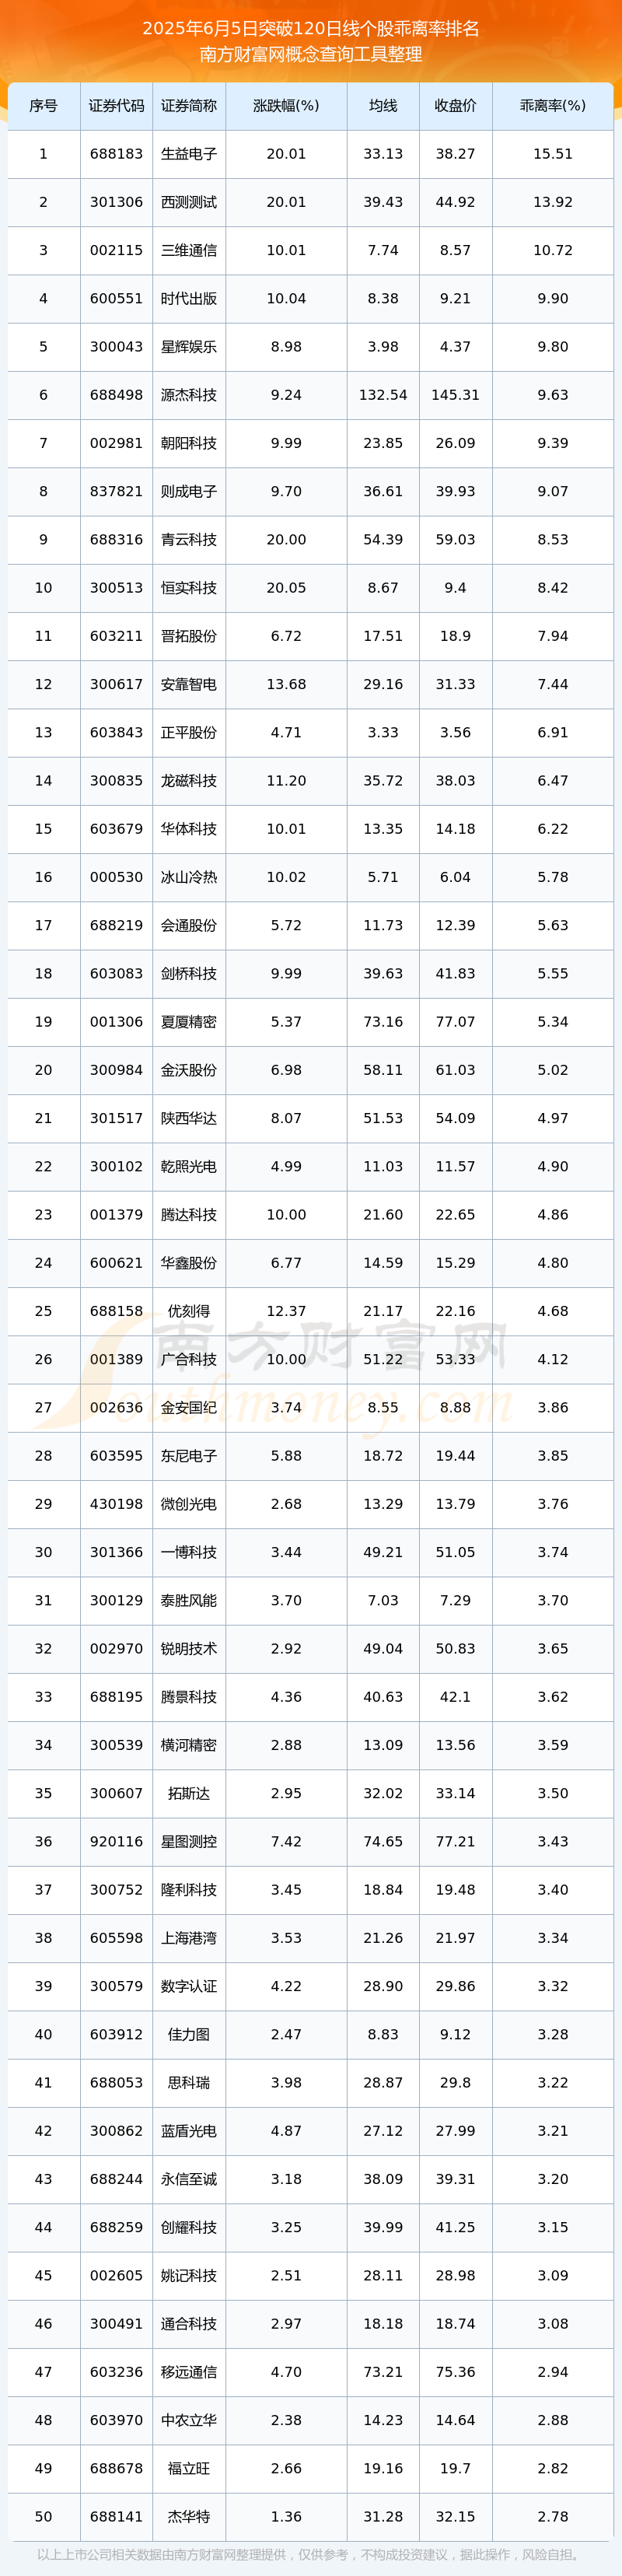Click stock name 金安国纪
This screenshot has height=2576, width=622.
[x=189, y=1408]
